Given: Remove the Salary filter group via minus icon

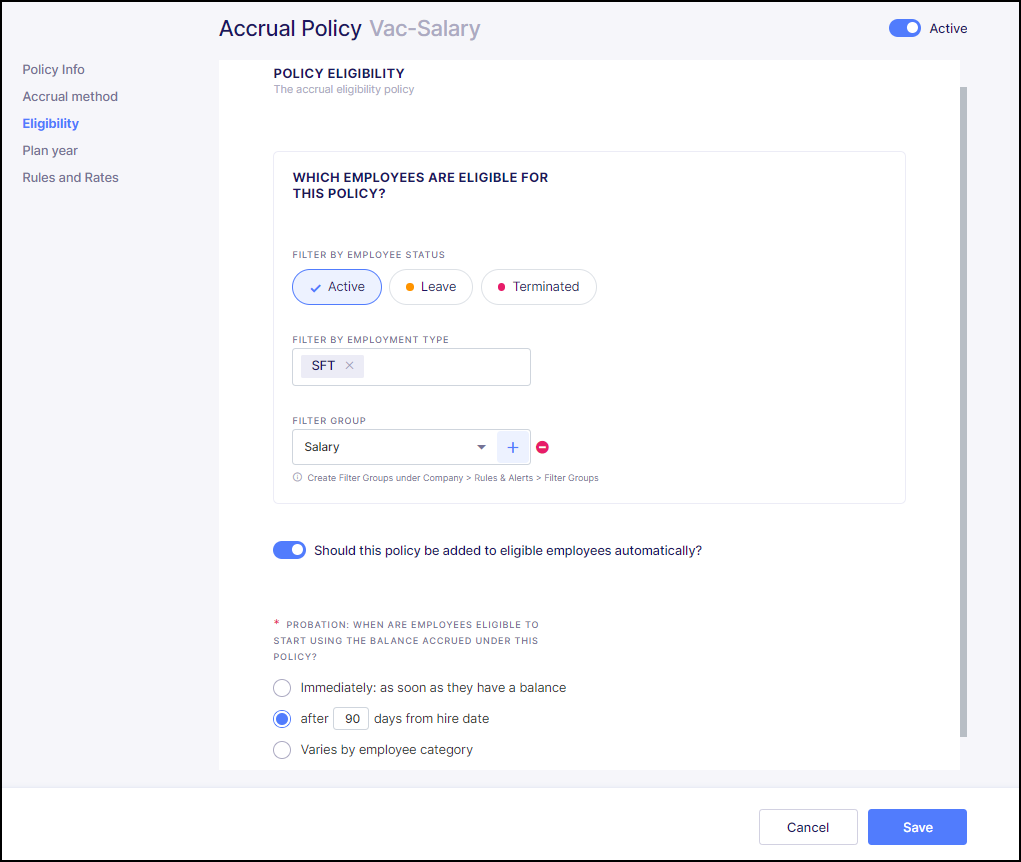Looking at the screenshot, I should tap(542, 446).
